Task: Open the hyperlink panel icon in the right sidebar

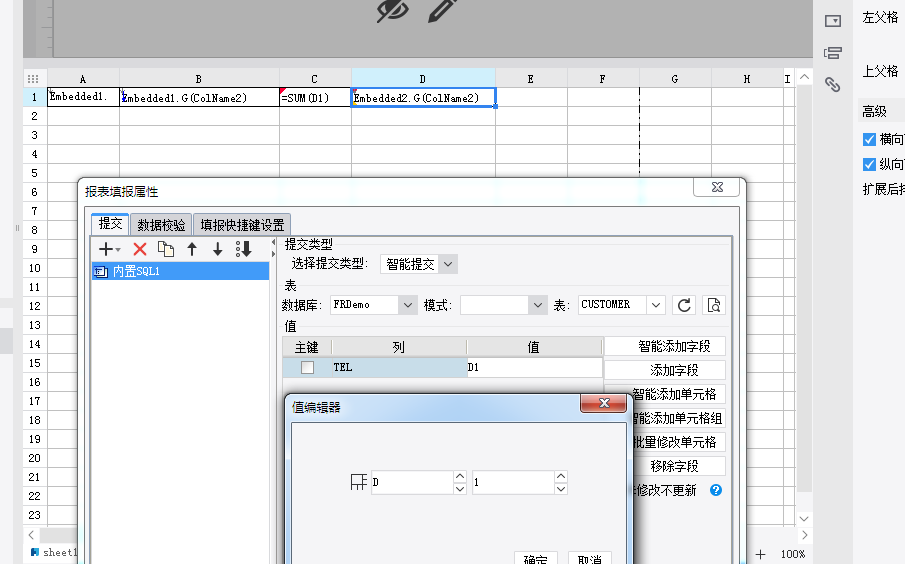Action: (x=832, y=85)
